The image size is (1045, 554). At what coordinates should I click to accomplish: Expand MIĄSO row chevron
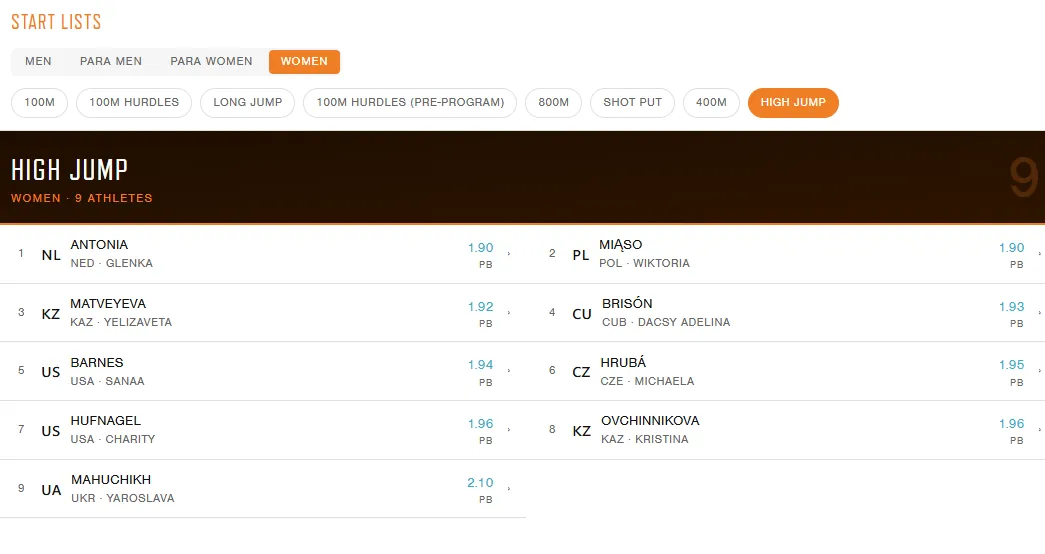click(1039, 253)
